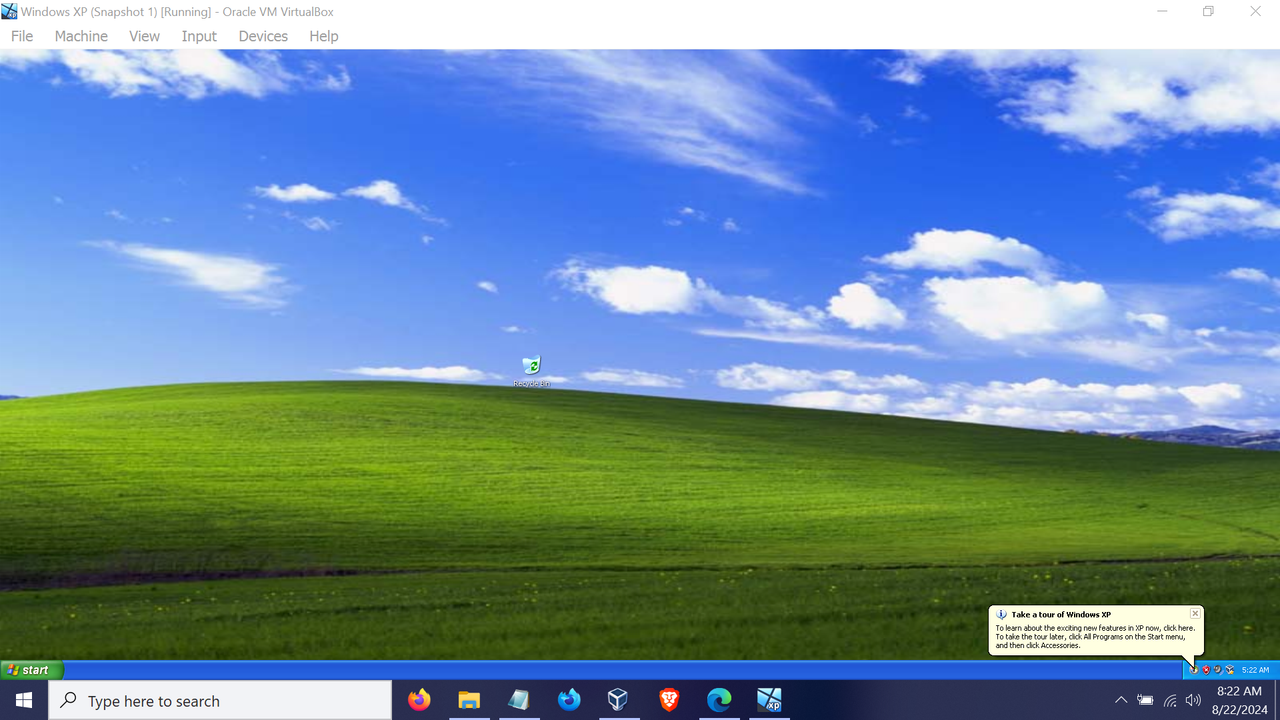This screenshot has height=720, width=1280.
Task: Open the Devices menu in VirtualBox
Action: pos(262,36)
